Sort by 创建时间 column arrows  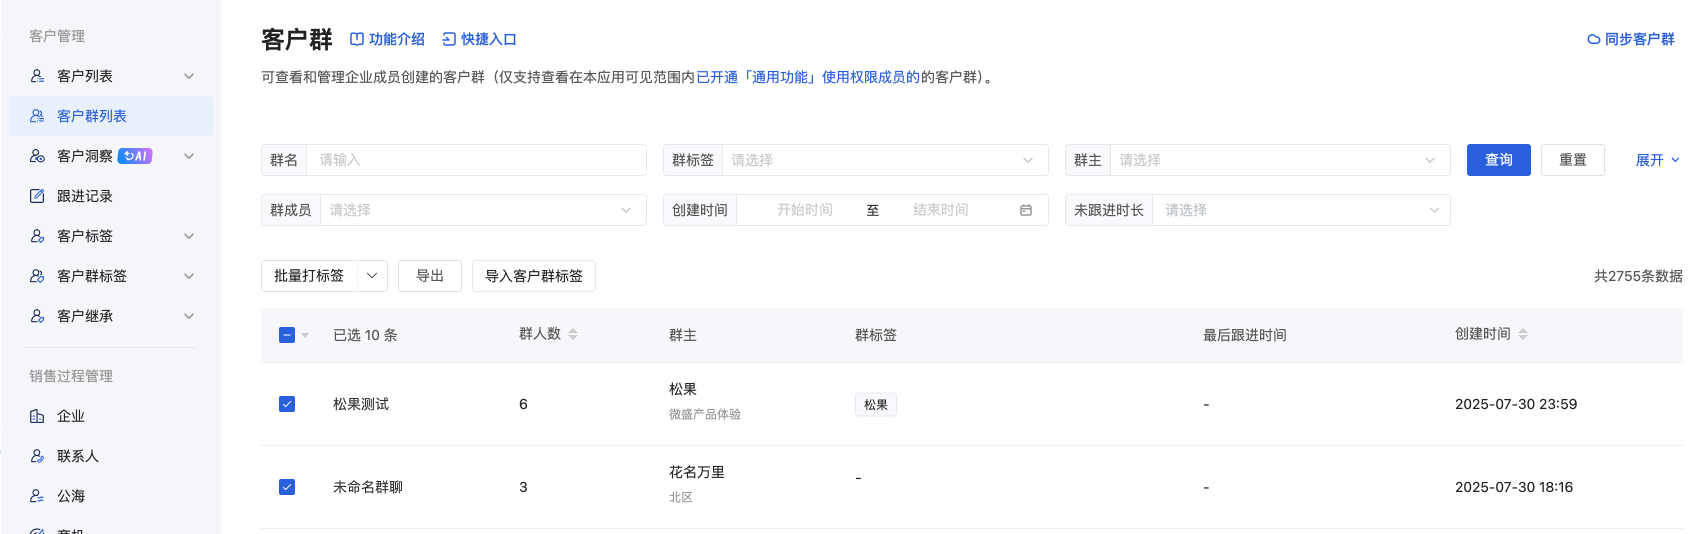[x=1523, y=334]
